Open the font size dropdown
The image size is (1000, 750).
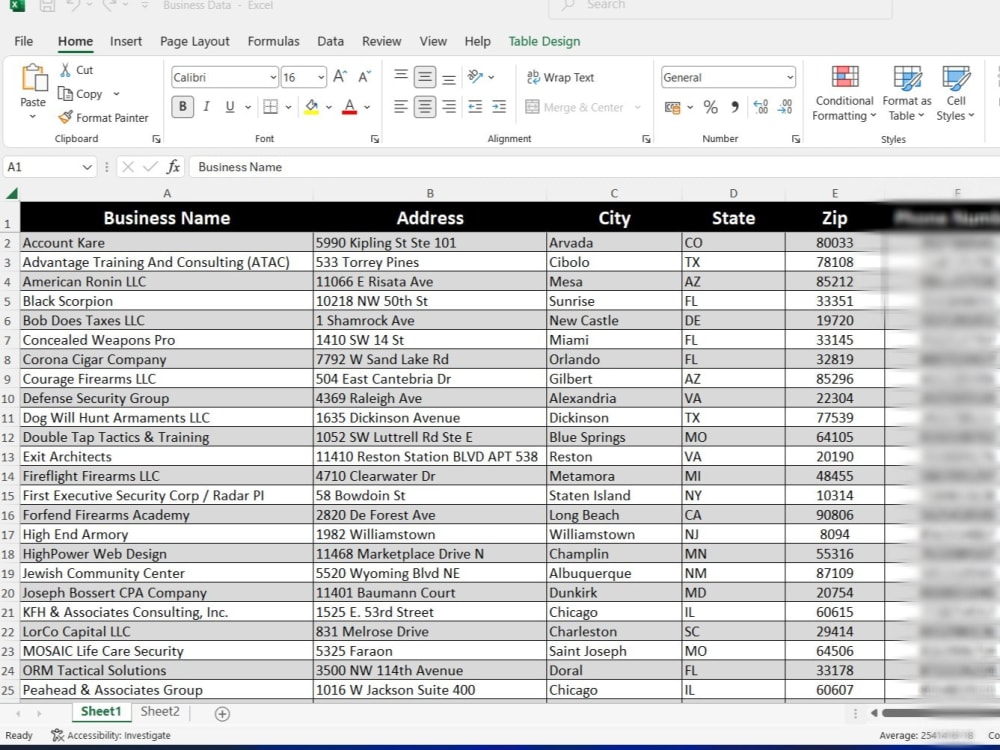(321, 77)
